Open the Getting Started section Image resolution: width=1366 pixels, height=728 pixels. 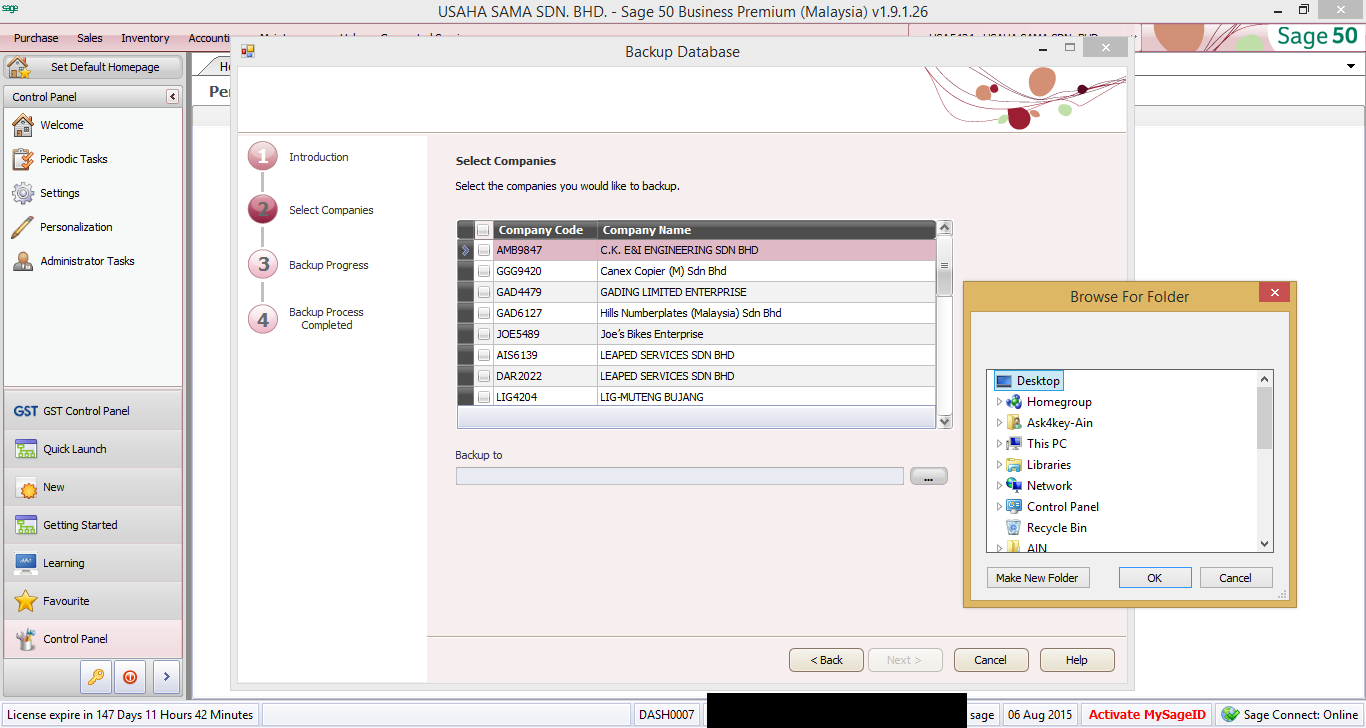(93, 525)
